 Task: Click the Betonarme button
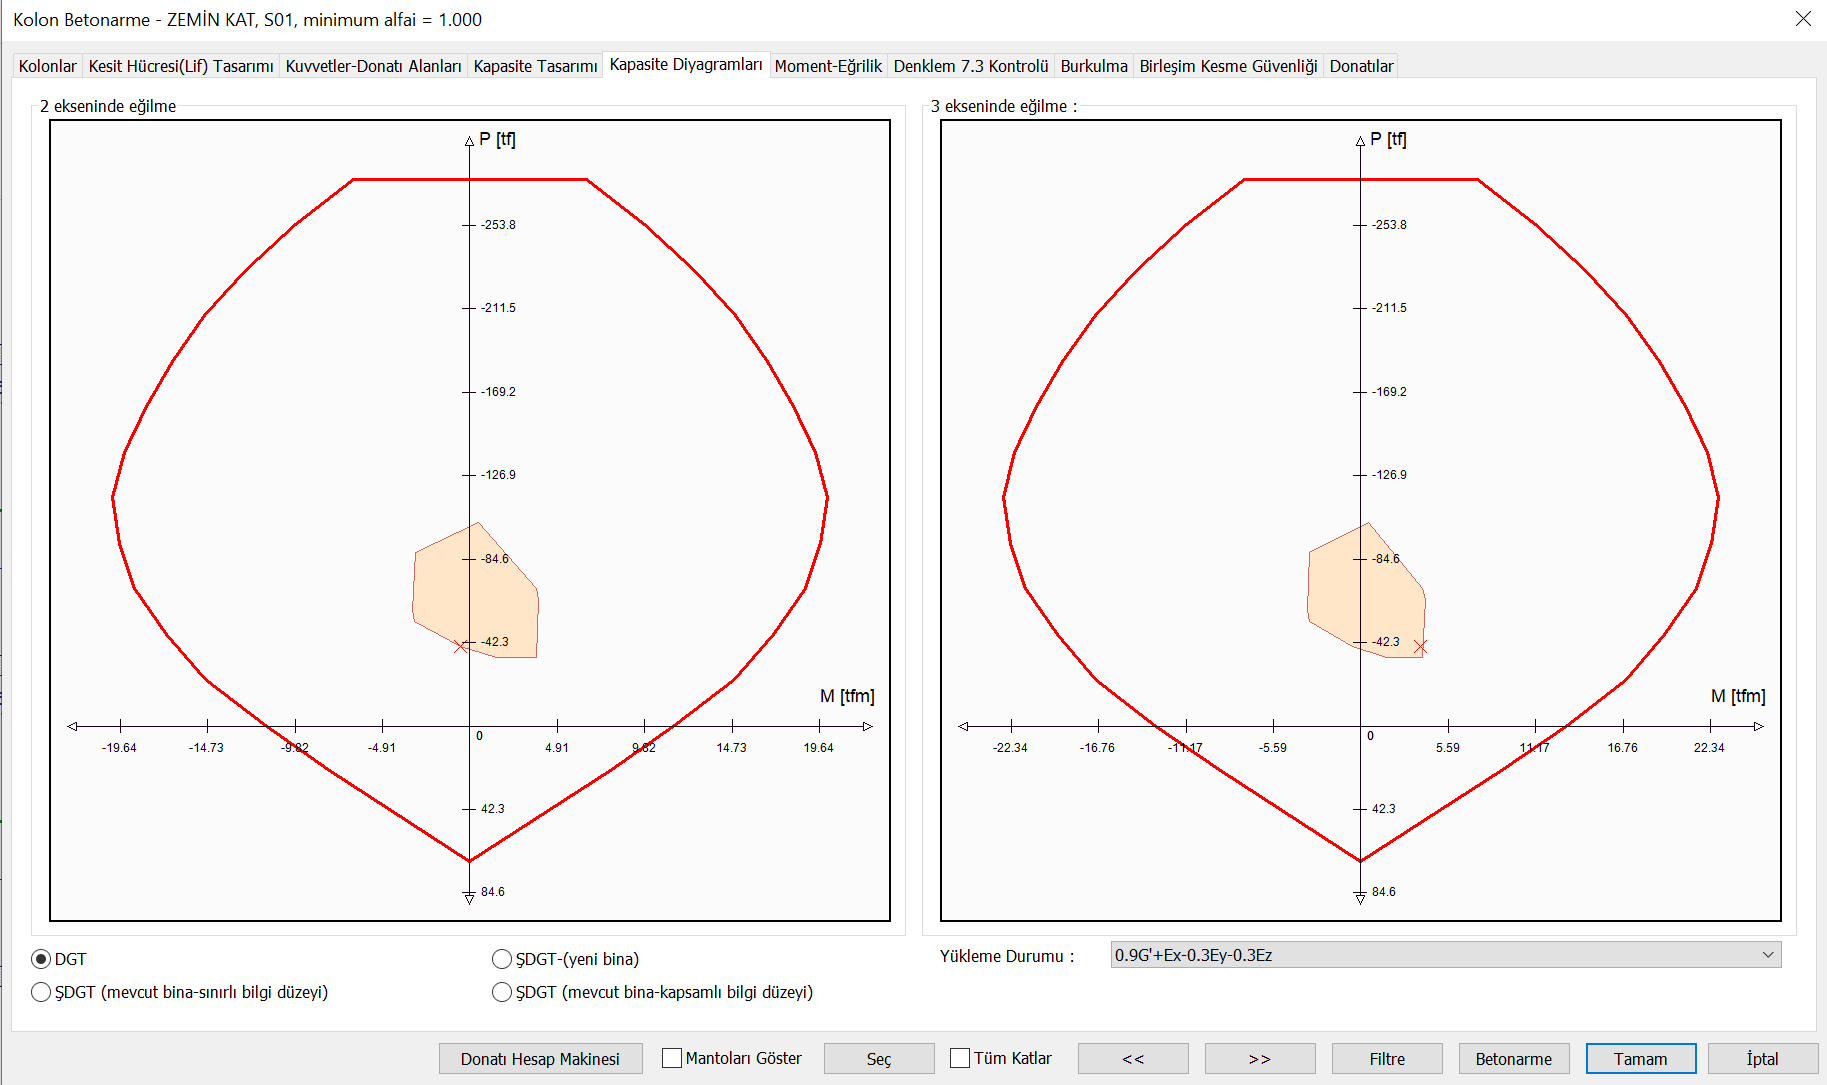[x=1513, y=1058]
